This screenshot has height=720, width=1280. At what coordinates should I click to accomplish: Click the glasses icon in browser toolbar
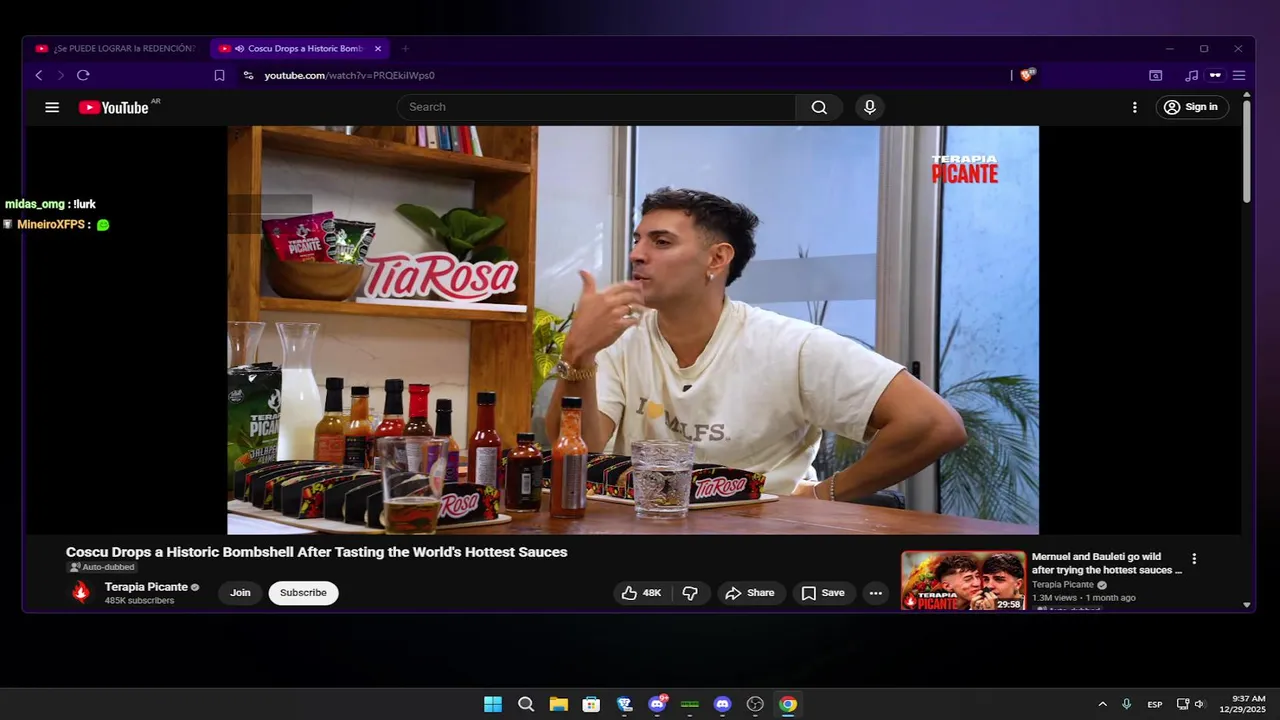pos(1215,75)
